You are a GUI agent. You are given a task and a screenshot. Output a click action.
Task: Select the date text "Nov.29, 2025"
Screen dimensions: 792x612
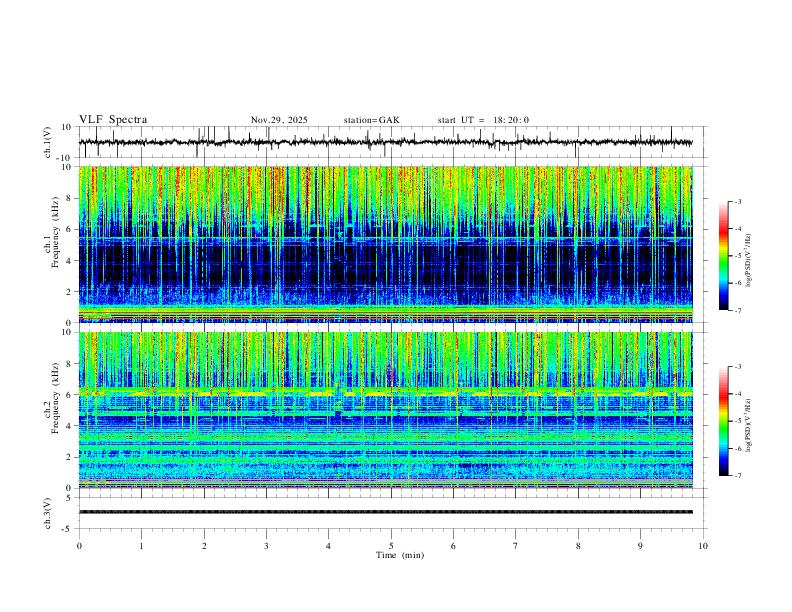coord(279,120)
